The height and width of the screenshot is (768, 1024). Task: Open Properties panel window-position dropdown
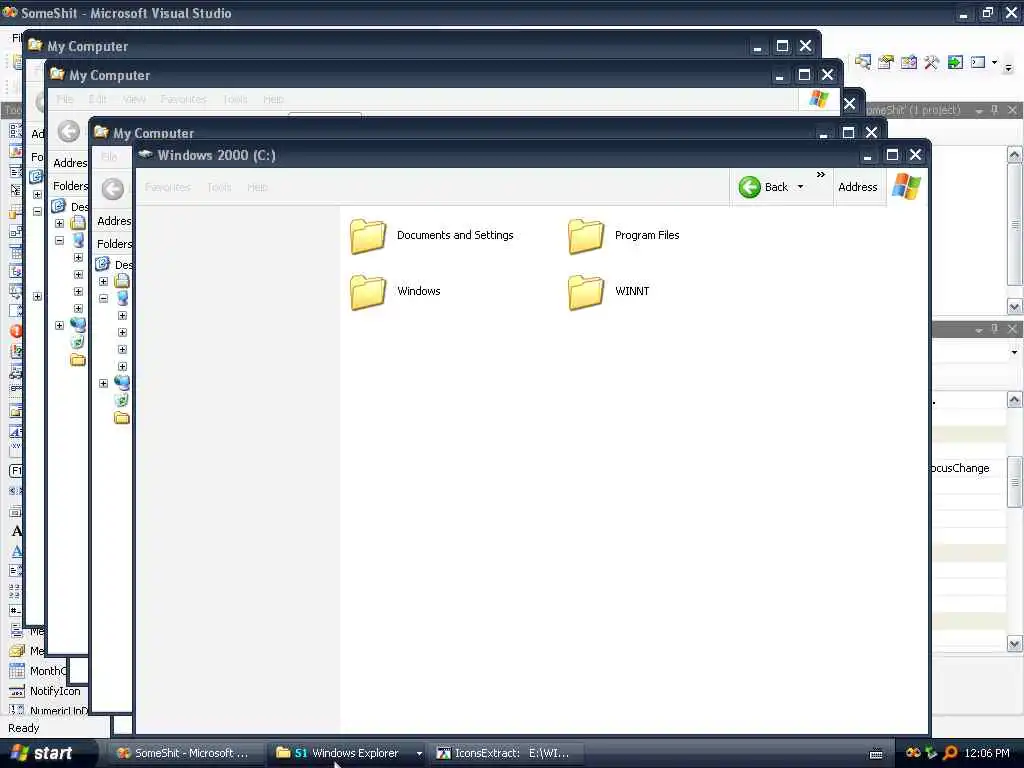(x=979, y=330)
